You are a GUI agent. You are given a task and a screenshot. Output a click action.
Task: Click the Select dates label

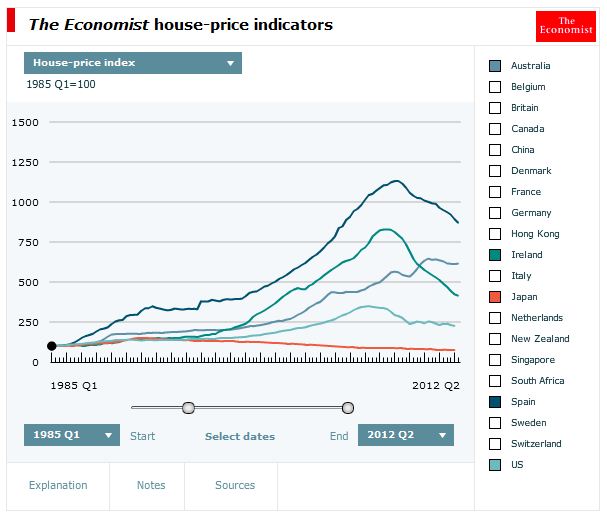click(240, 436)
